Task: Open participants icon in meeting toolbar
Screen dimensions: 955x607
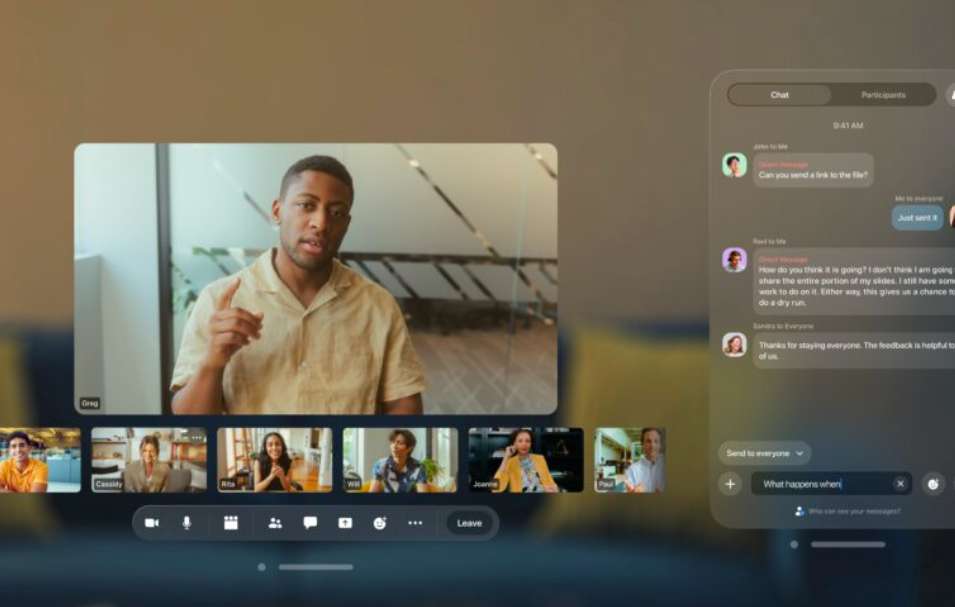Action: [275, 523]
